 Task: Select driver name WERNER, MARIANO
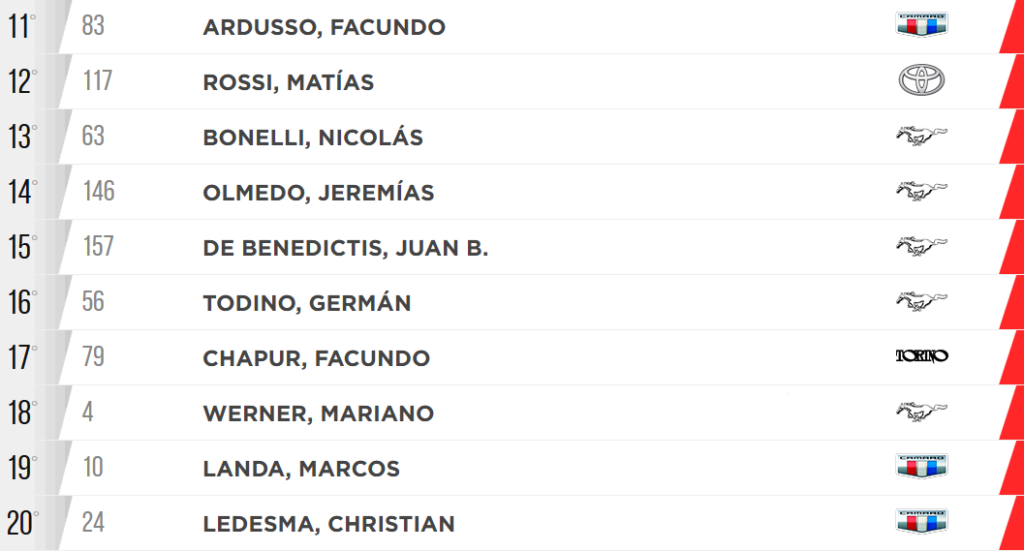click(318, 414)
